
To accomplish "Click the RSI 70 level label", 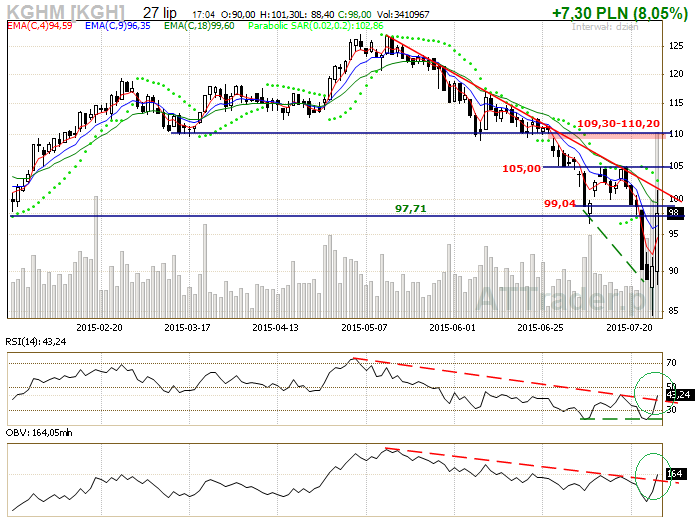I will tap(671, 363).
